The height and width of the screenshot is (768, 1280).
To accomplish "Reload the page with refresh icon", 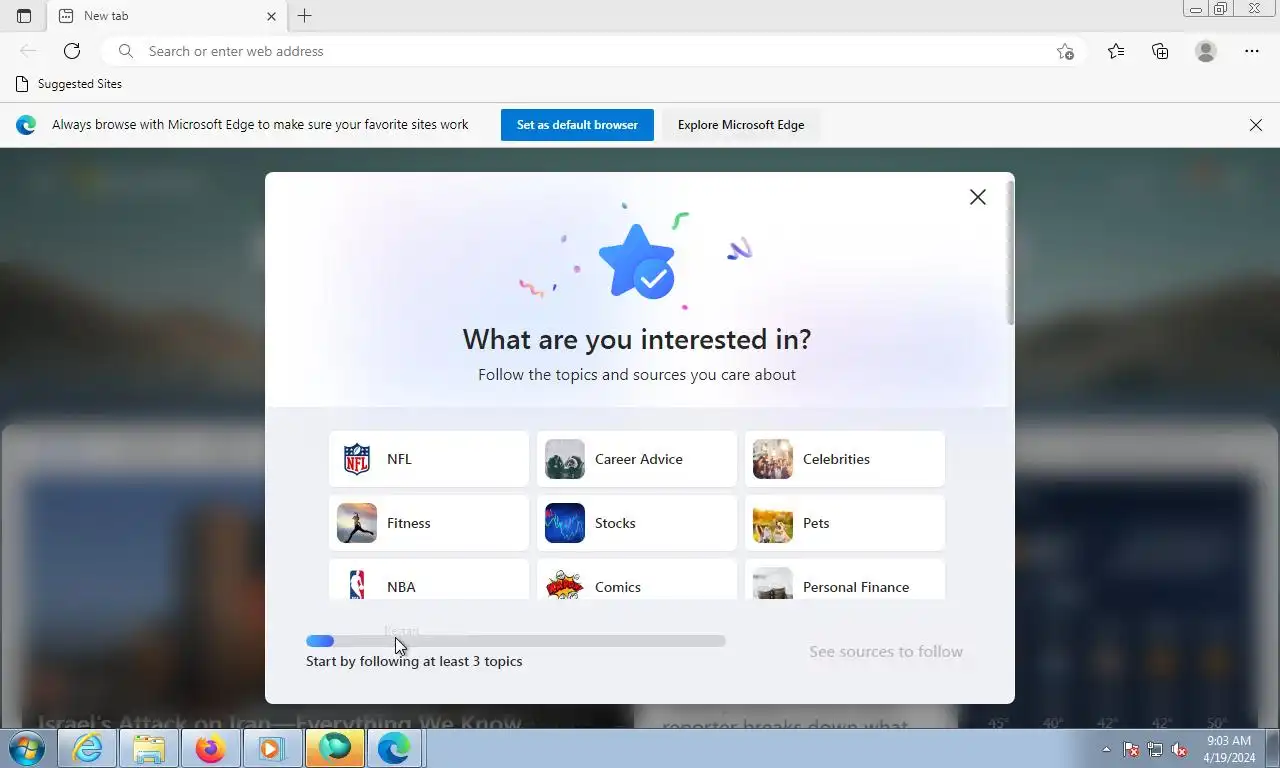I will [x=72, y=51].
